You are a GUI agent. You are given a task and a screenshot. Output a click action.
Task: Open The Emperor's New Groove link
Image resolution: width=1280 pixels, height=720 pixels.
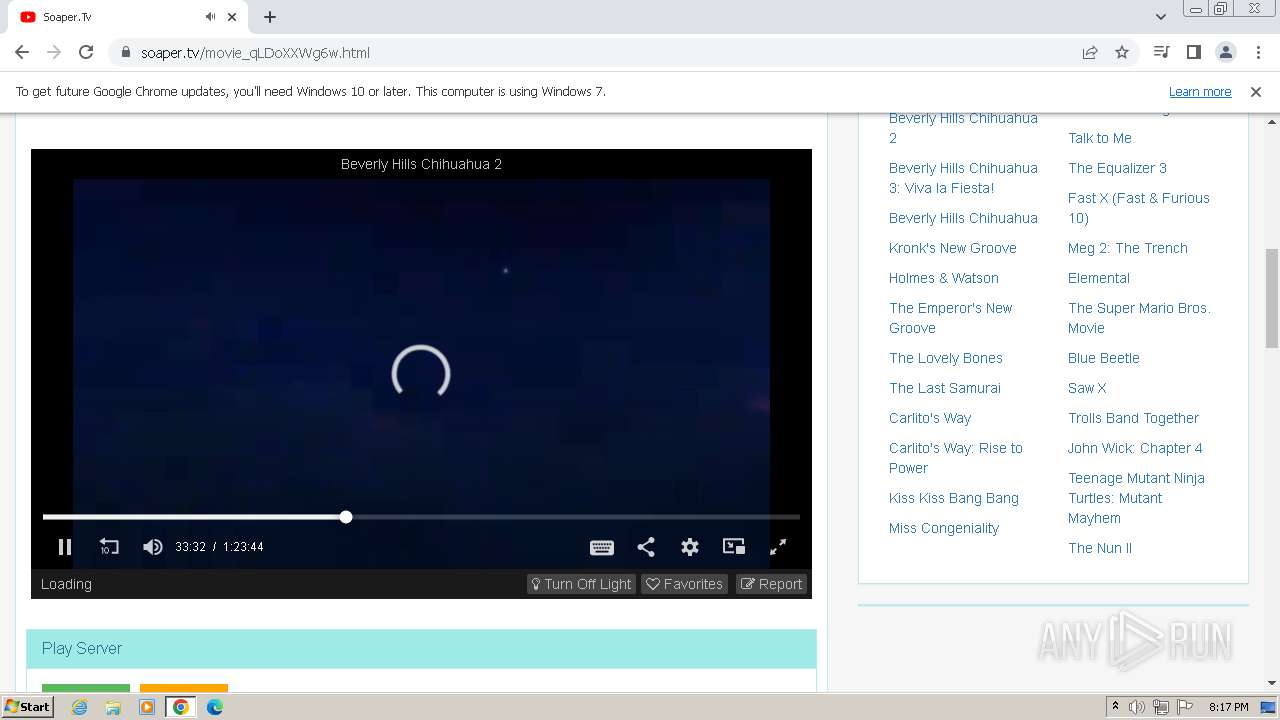click(x=950, y=318)
